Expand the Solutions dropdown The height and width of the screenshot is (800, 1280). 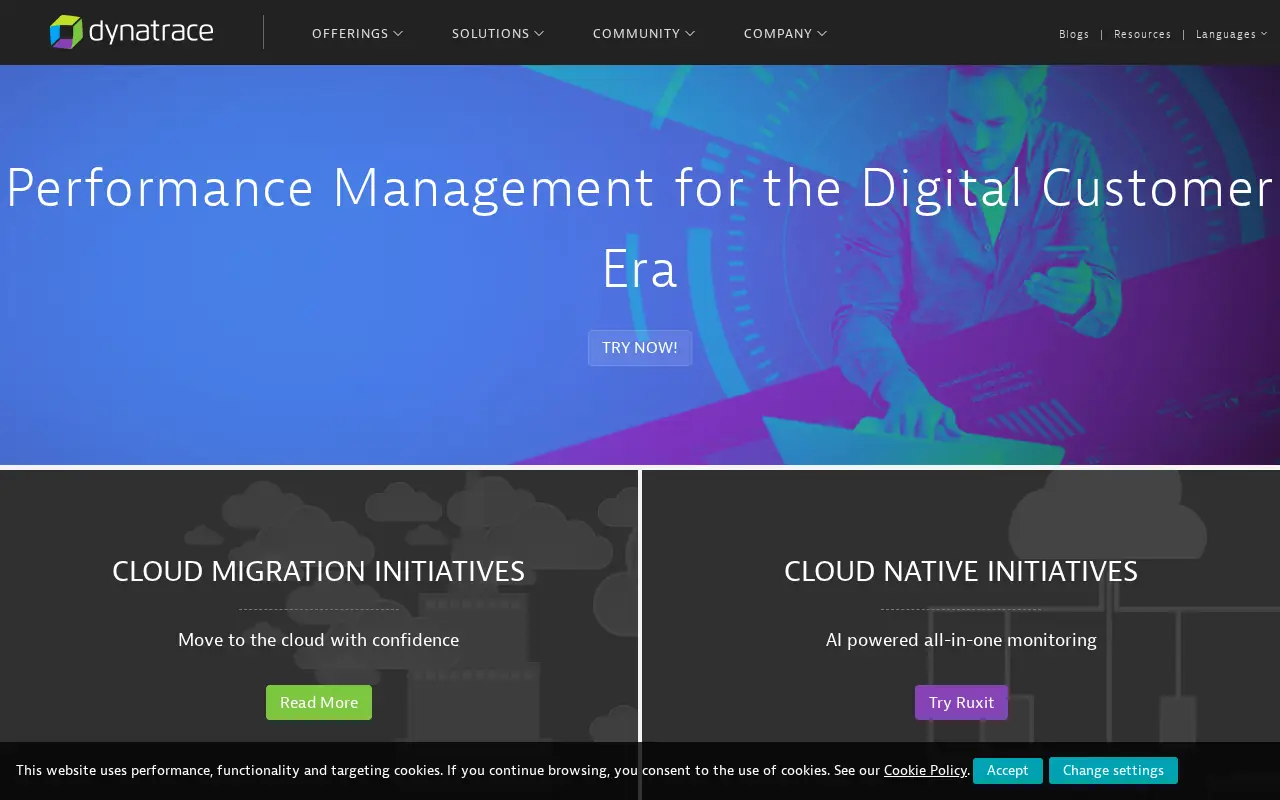click(x=498, y=33)
